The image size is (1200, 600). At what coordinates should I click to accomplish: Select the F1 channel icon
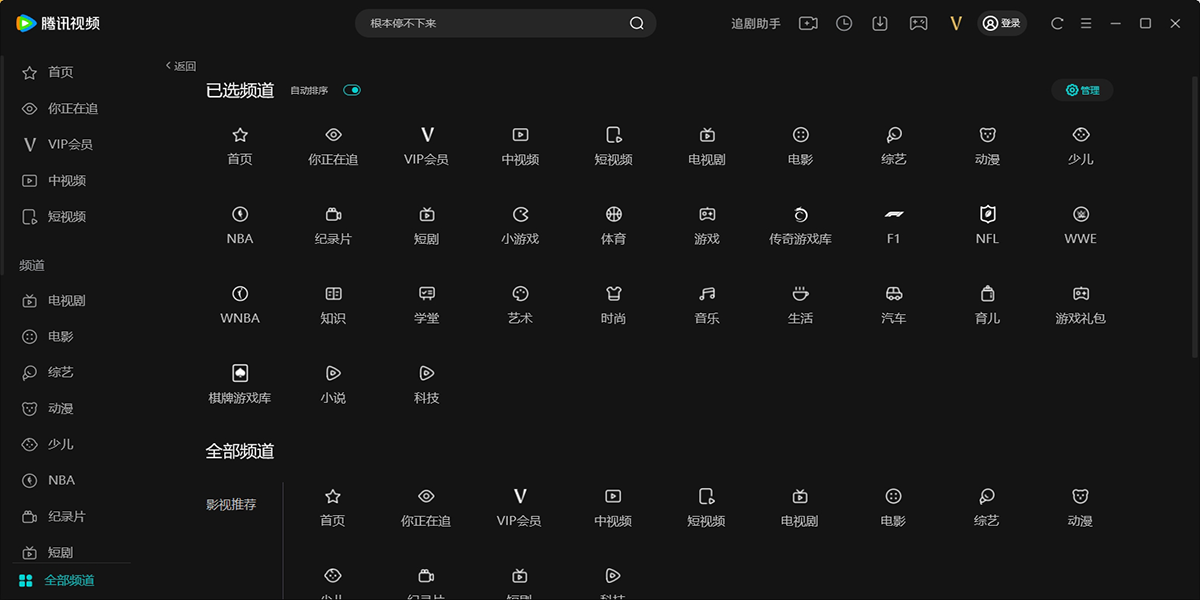click(893, 214)
